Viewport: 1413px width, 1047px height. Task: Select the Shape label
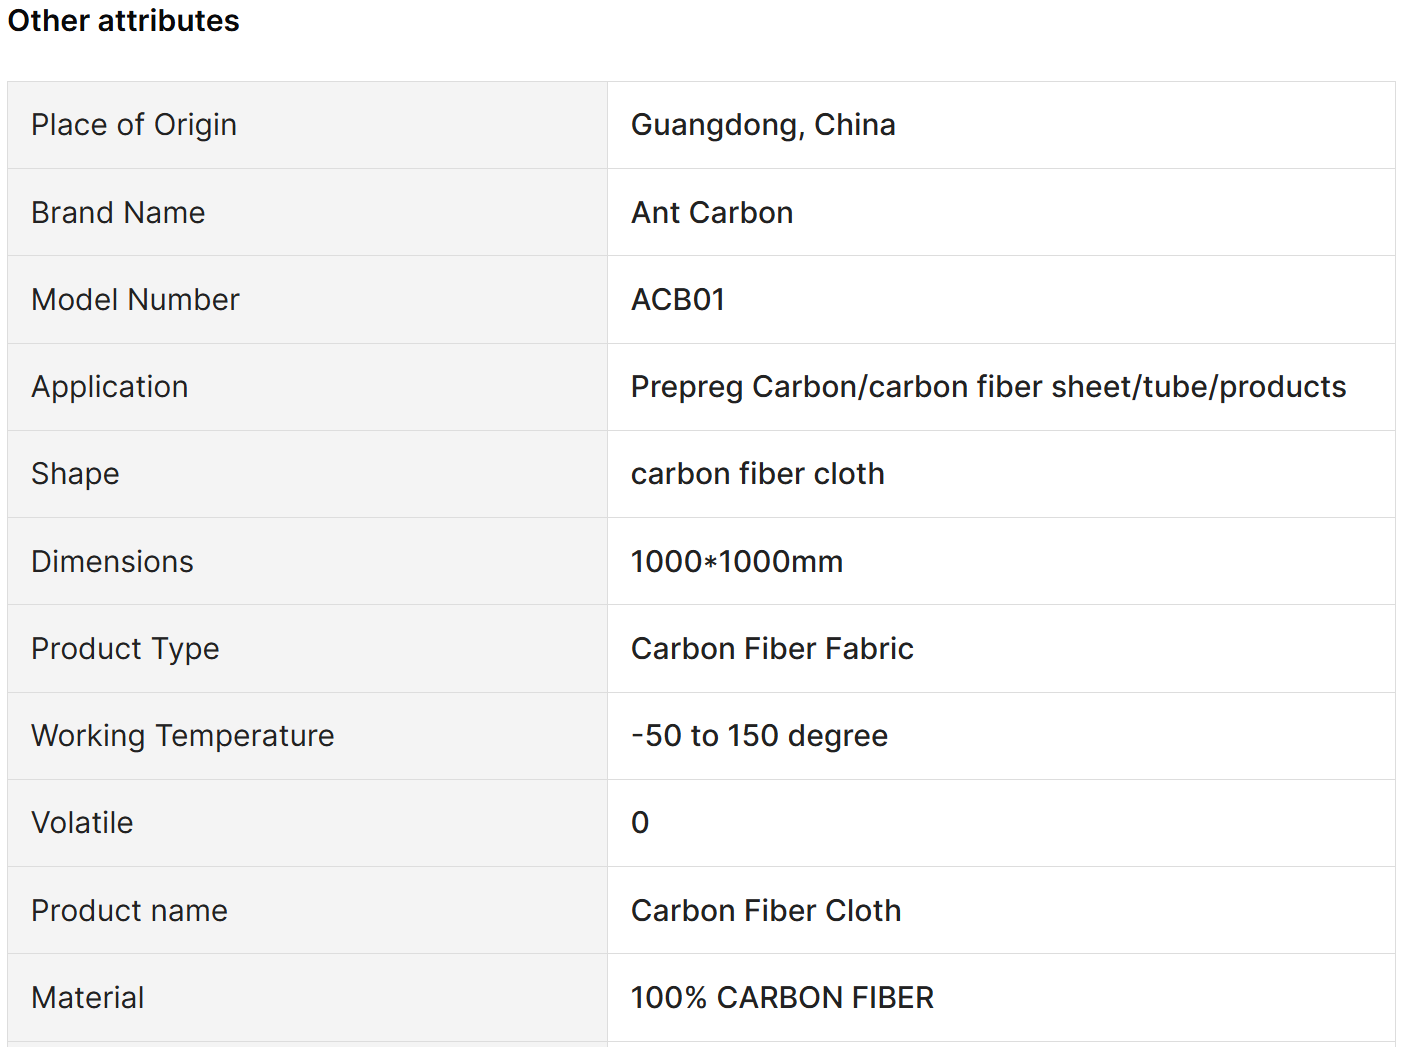(x=75, y=474)
